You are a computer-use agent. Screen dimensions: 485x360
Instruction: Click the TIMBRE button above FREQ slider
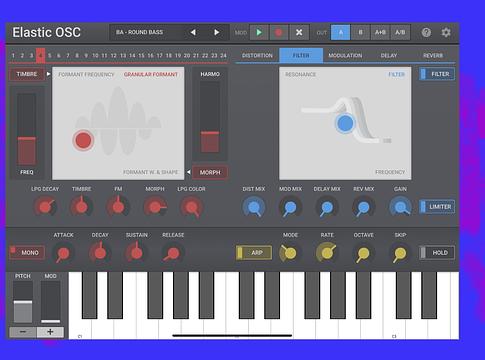click(x=27, y=74)
